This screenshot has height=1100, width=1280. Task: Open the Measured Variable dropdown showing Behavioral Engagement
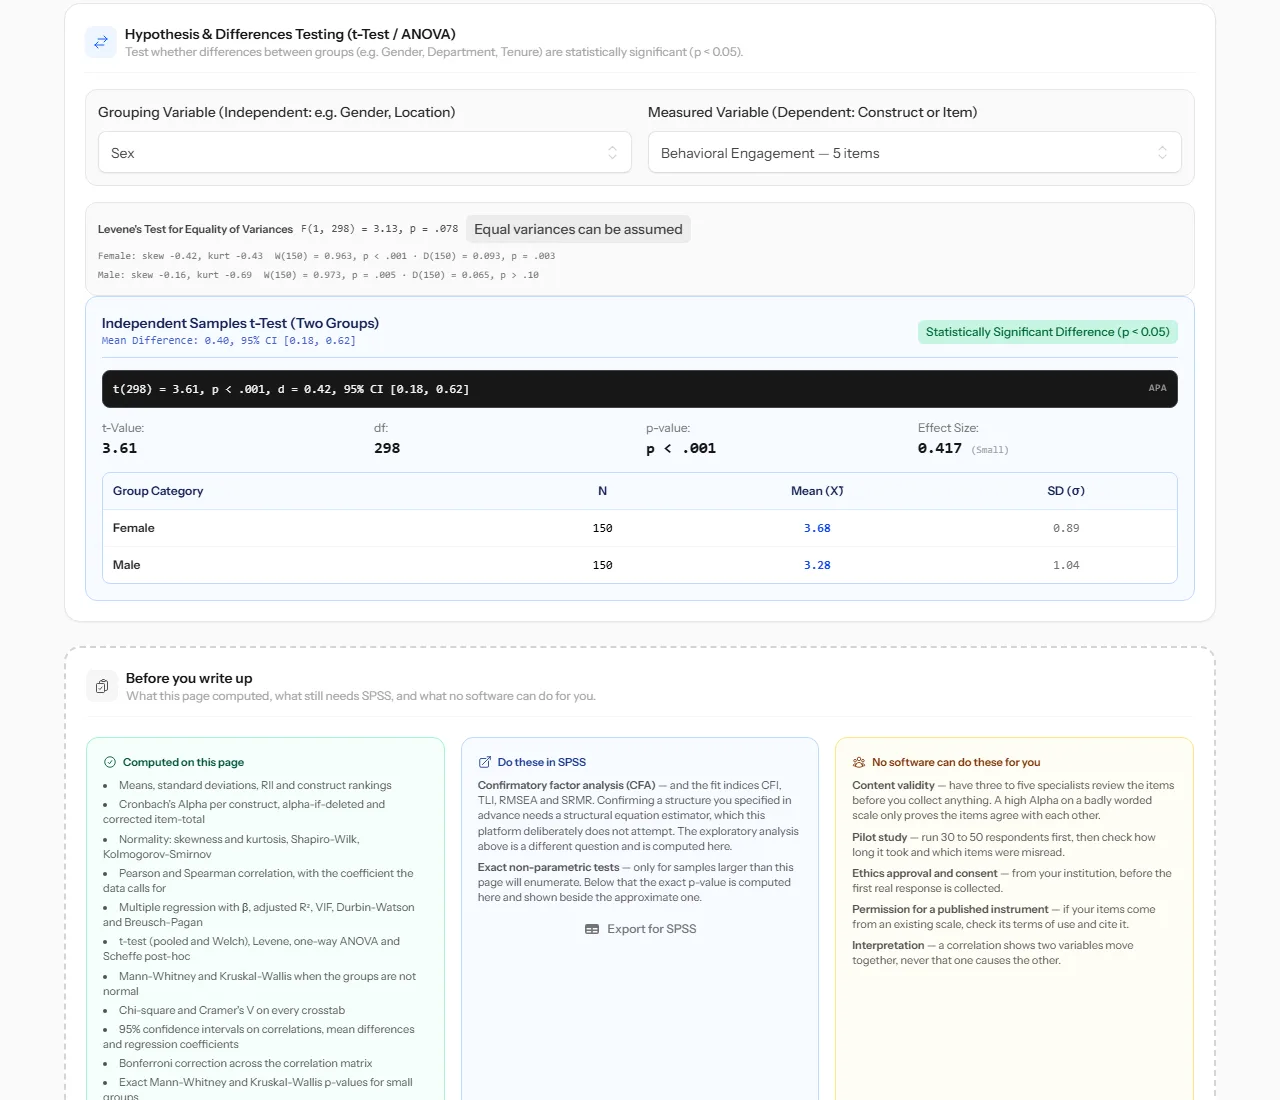click(915, 153)
